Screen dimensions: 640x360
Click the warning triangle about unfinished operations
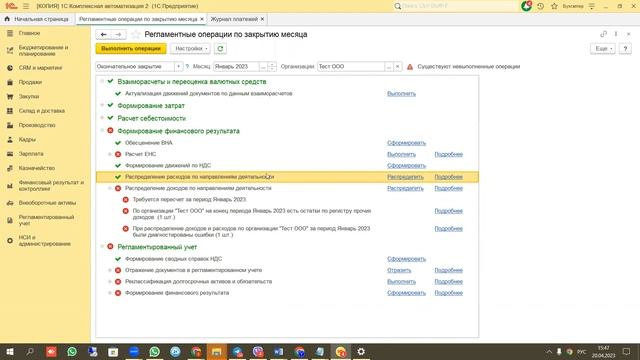[410, 67]
